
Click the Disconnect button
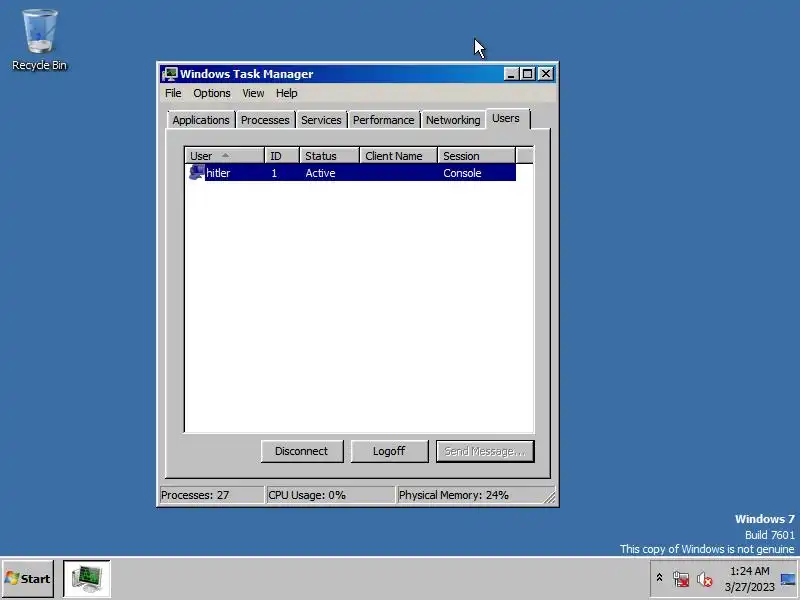click(x=302, y=452)
